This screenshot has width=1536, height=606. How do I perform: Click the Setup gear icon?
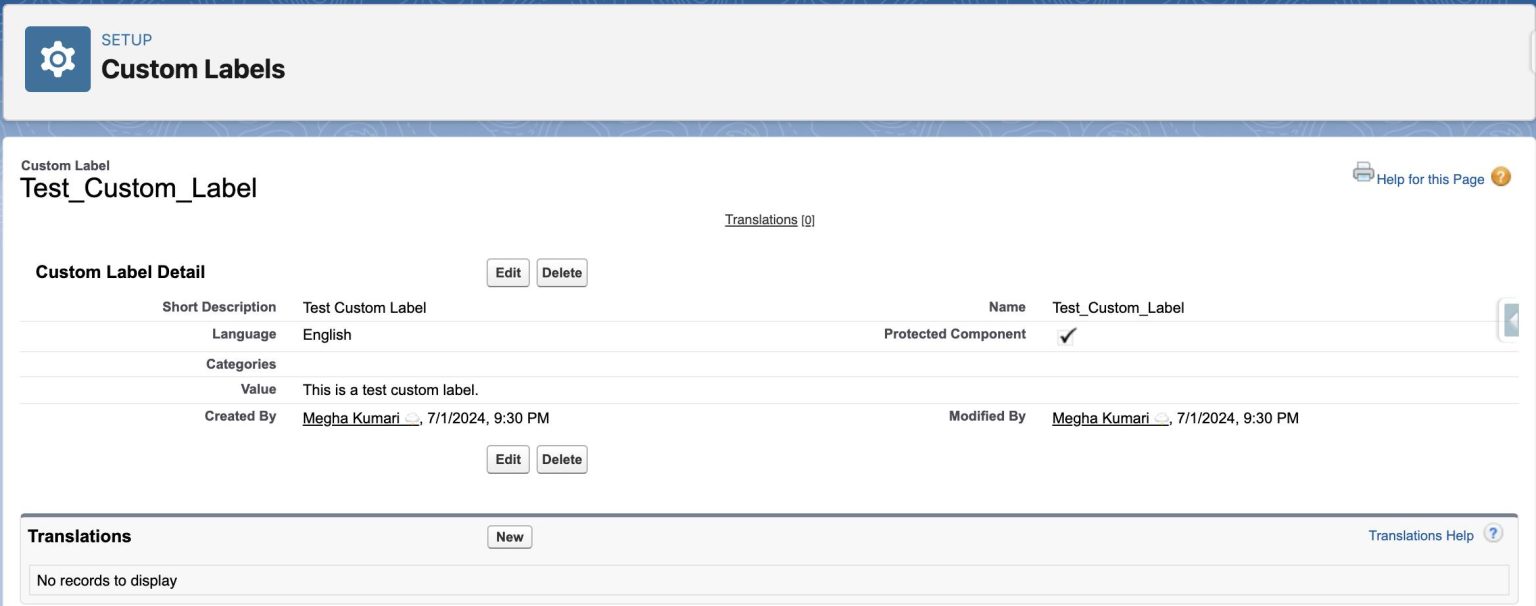point(57,60)
